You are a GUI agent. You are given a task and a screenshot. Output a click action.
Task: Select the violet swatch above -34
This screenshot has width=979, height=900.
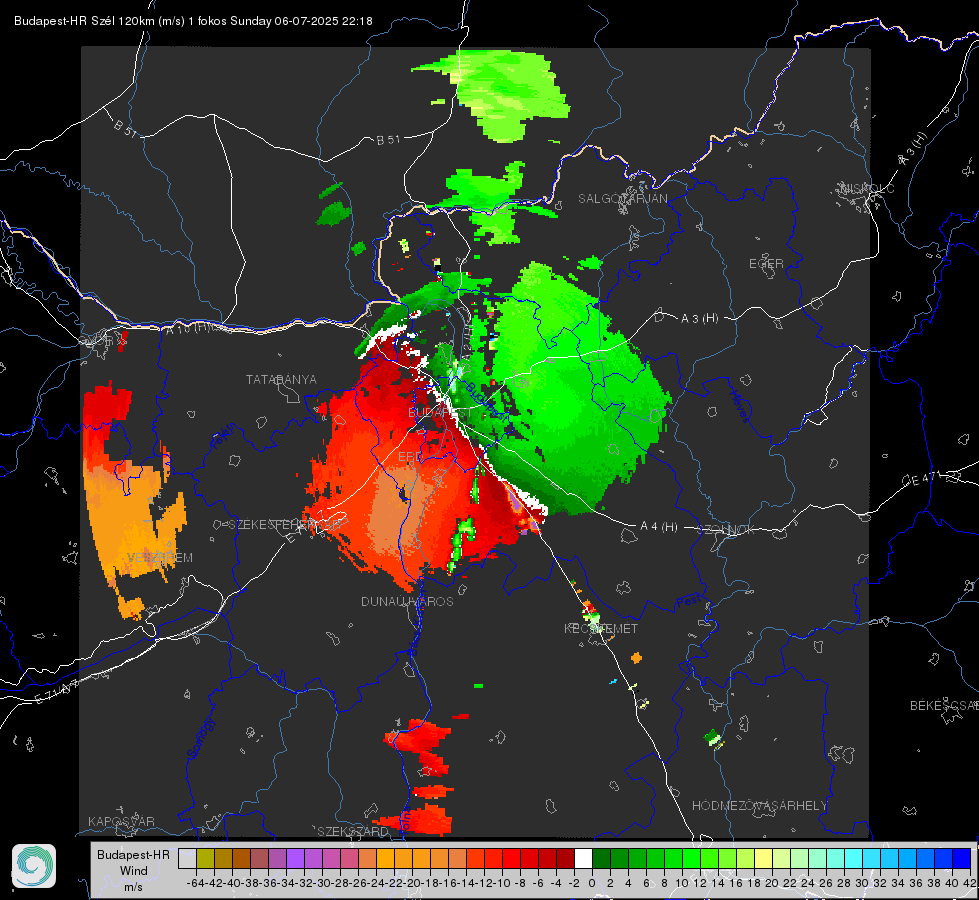(295, 858)
